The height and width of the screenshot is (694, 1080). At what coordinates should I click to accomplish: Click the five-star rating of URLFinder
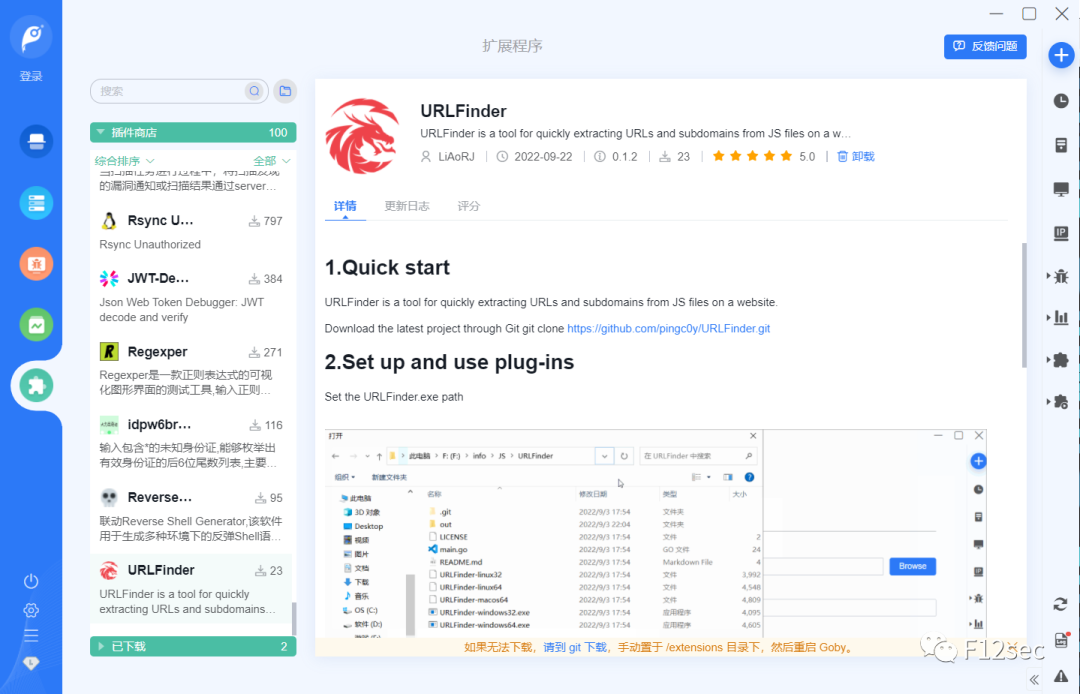[x=752, y=156]
